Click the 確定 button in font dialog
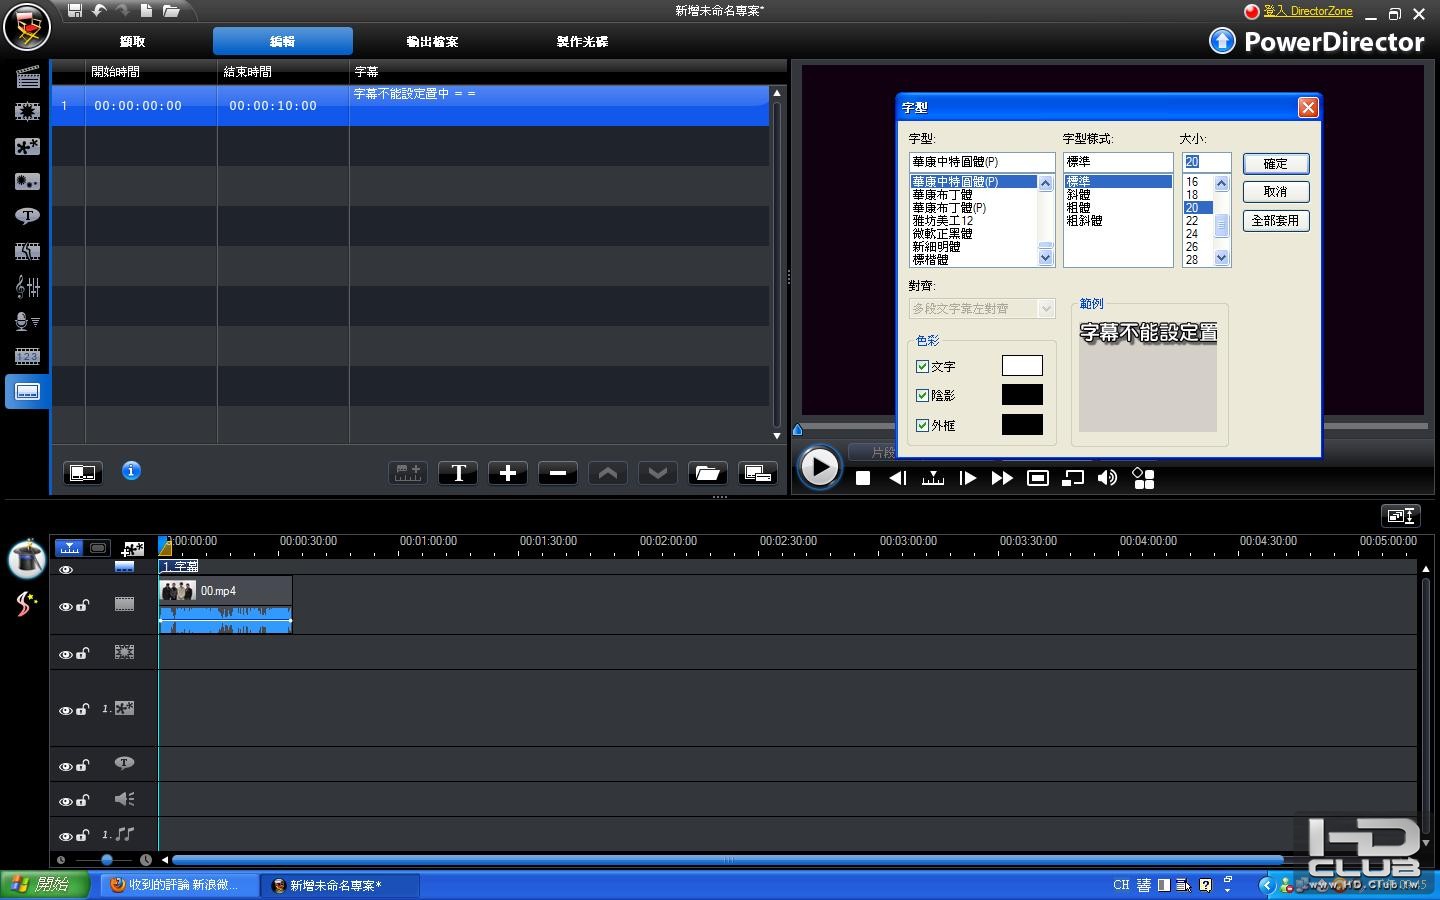The height and width of the screenshot is (900, 1440). (x=1276, y=164)
